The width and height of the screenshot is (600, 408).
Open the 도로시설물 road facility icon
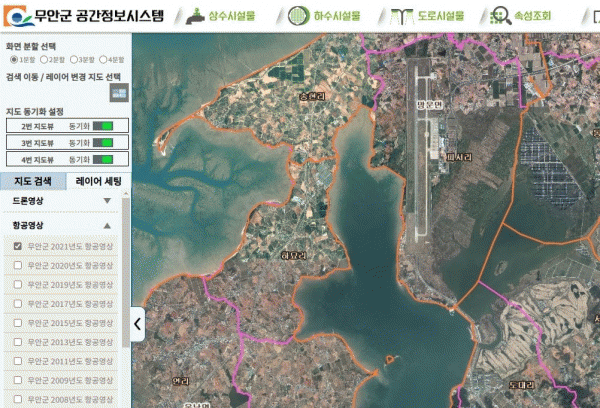click(x=403, y=16)
